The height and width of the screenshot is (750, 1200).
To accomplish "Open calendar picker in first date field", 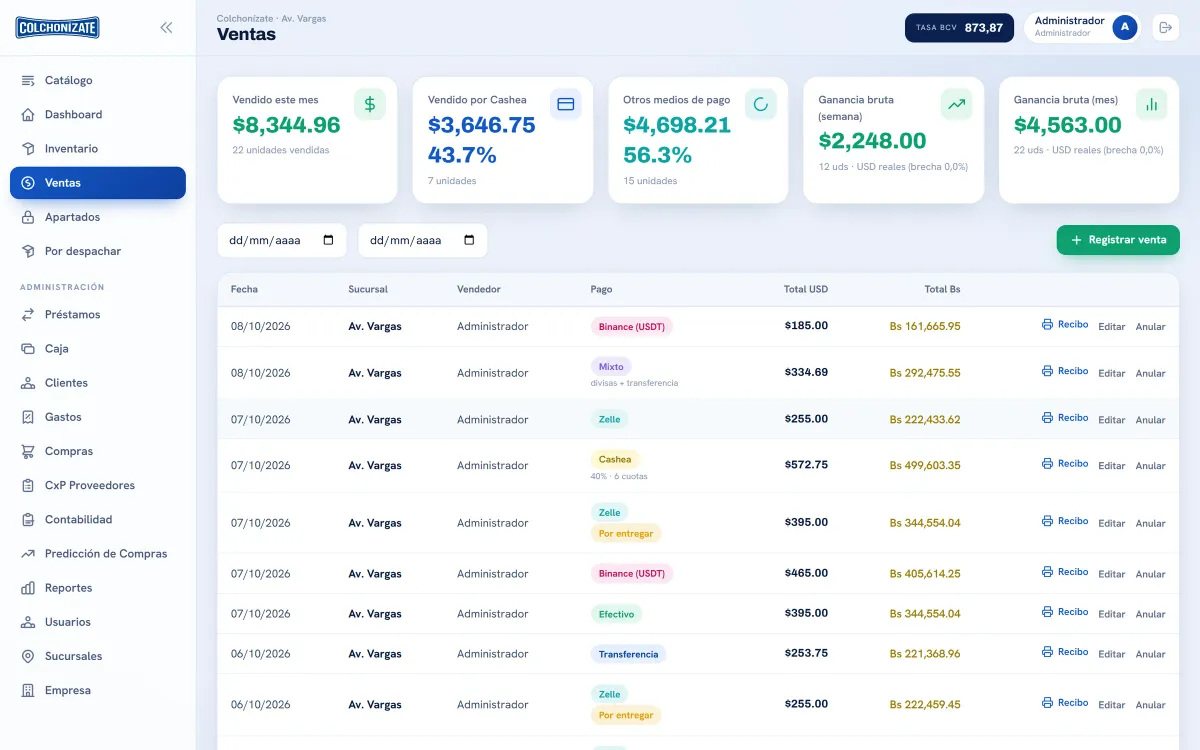I will click(x=329, y=240).
